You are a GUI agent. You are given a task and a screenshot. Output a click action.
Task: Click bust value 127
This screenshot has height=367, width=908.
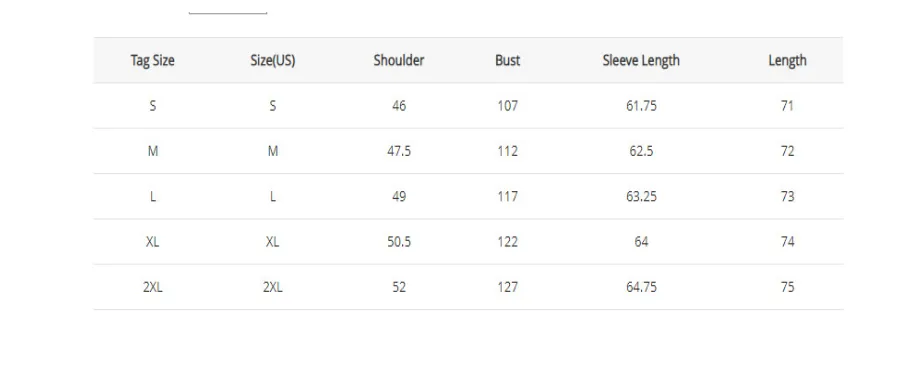[x=508, y=287]
